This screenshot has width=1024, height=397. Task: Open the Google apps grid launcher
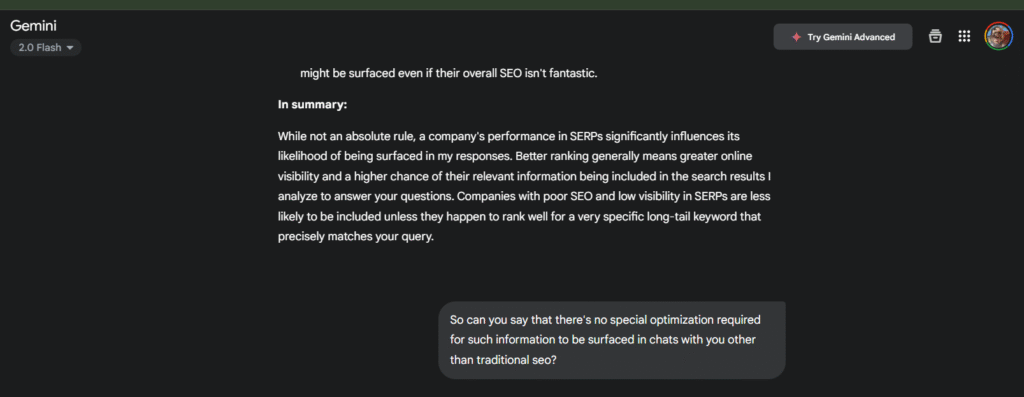coord(964,37)
